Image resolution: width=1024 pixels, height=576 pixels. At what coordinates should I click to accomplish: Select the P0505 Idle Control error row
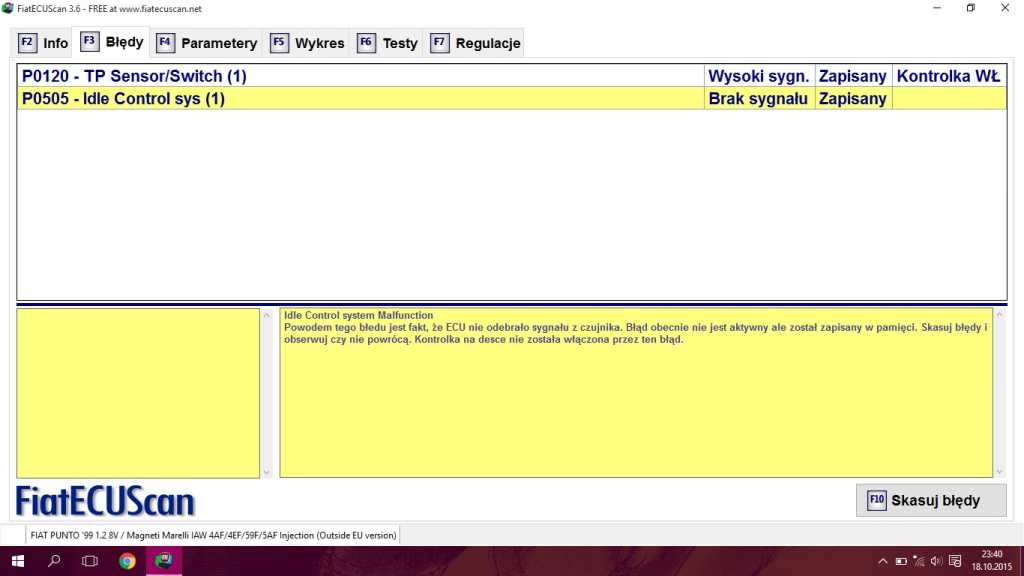pyautogui.click(x=360, y=99)
